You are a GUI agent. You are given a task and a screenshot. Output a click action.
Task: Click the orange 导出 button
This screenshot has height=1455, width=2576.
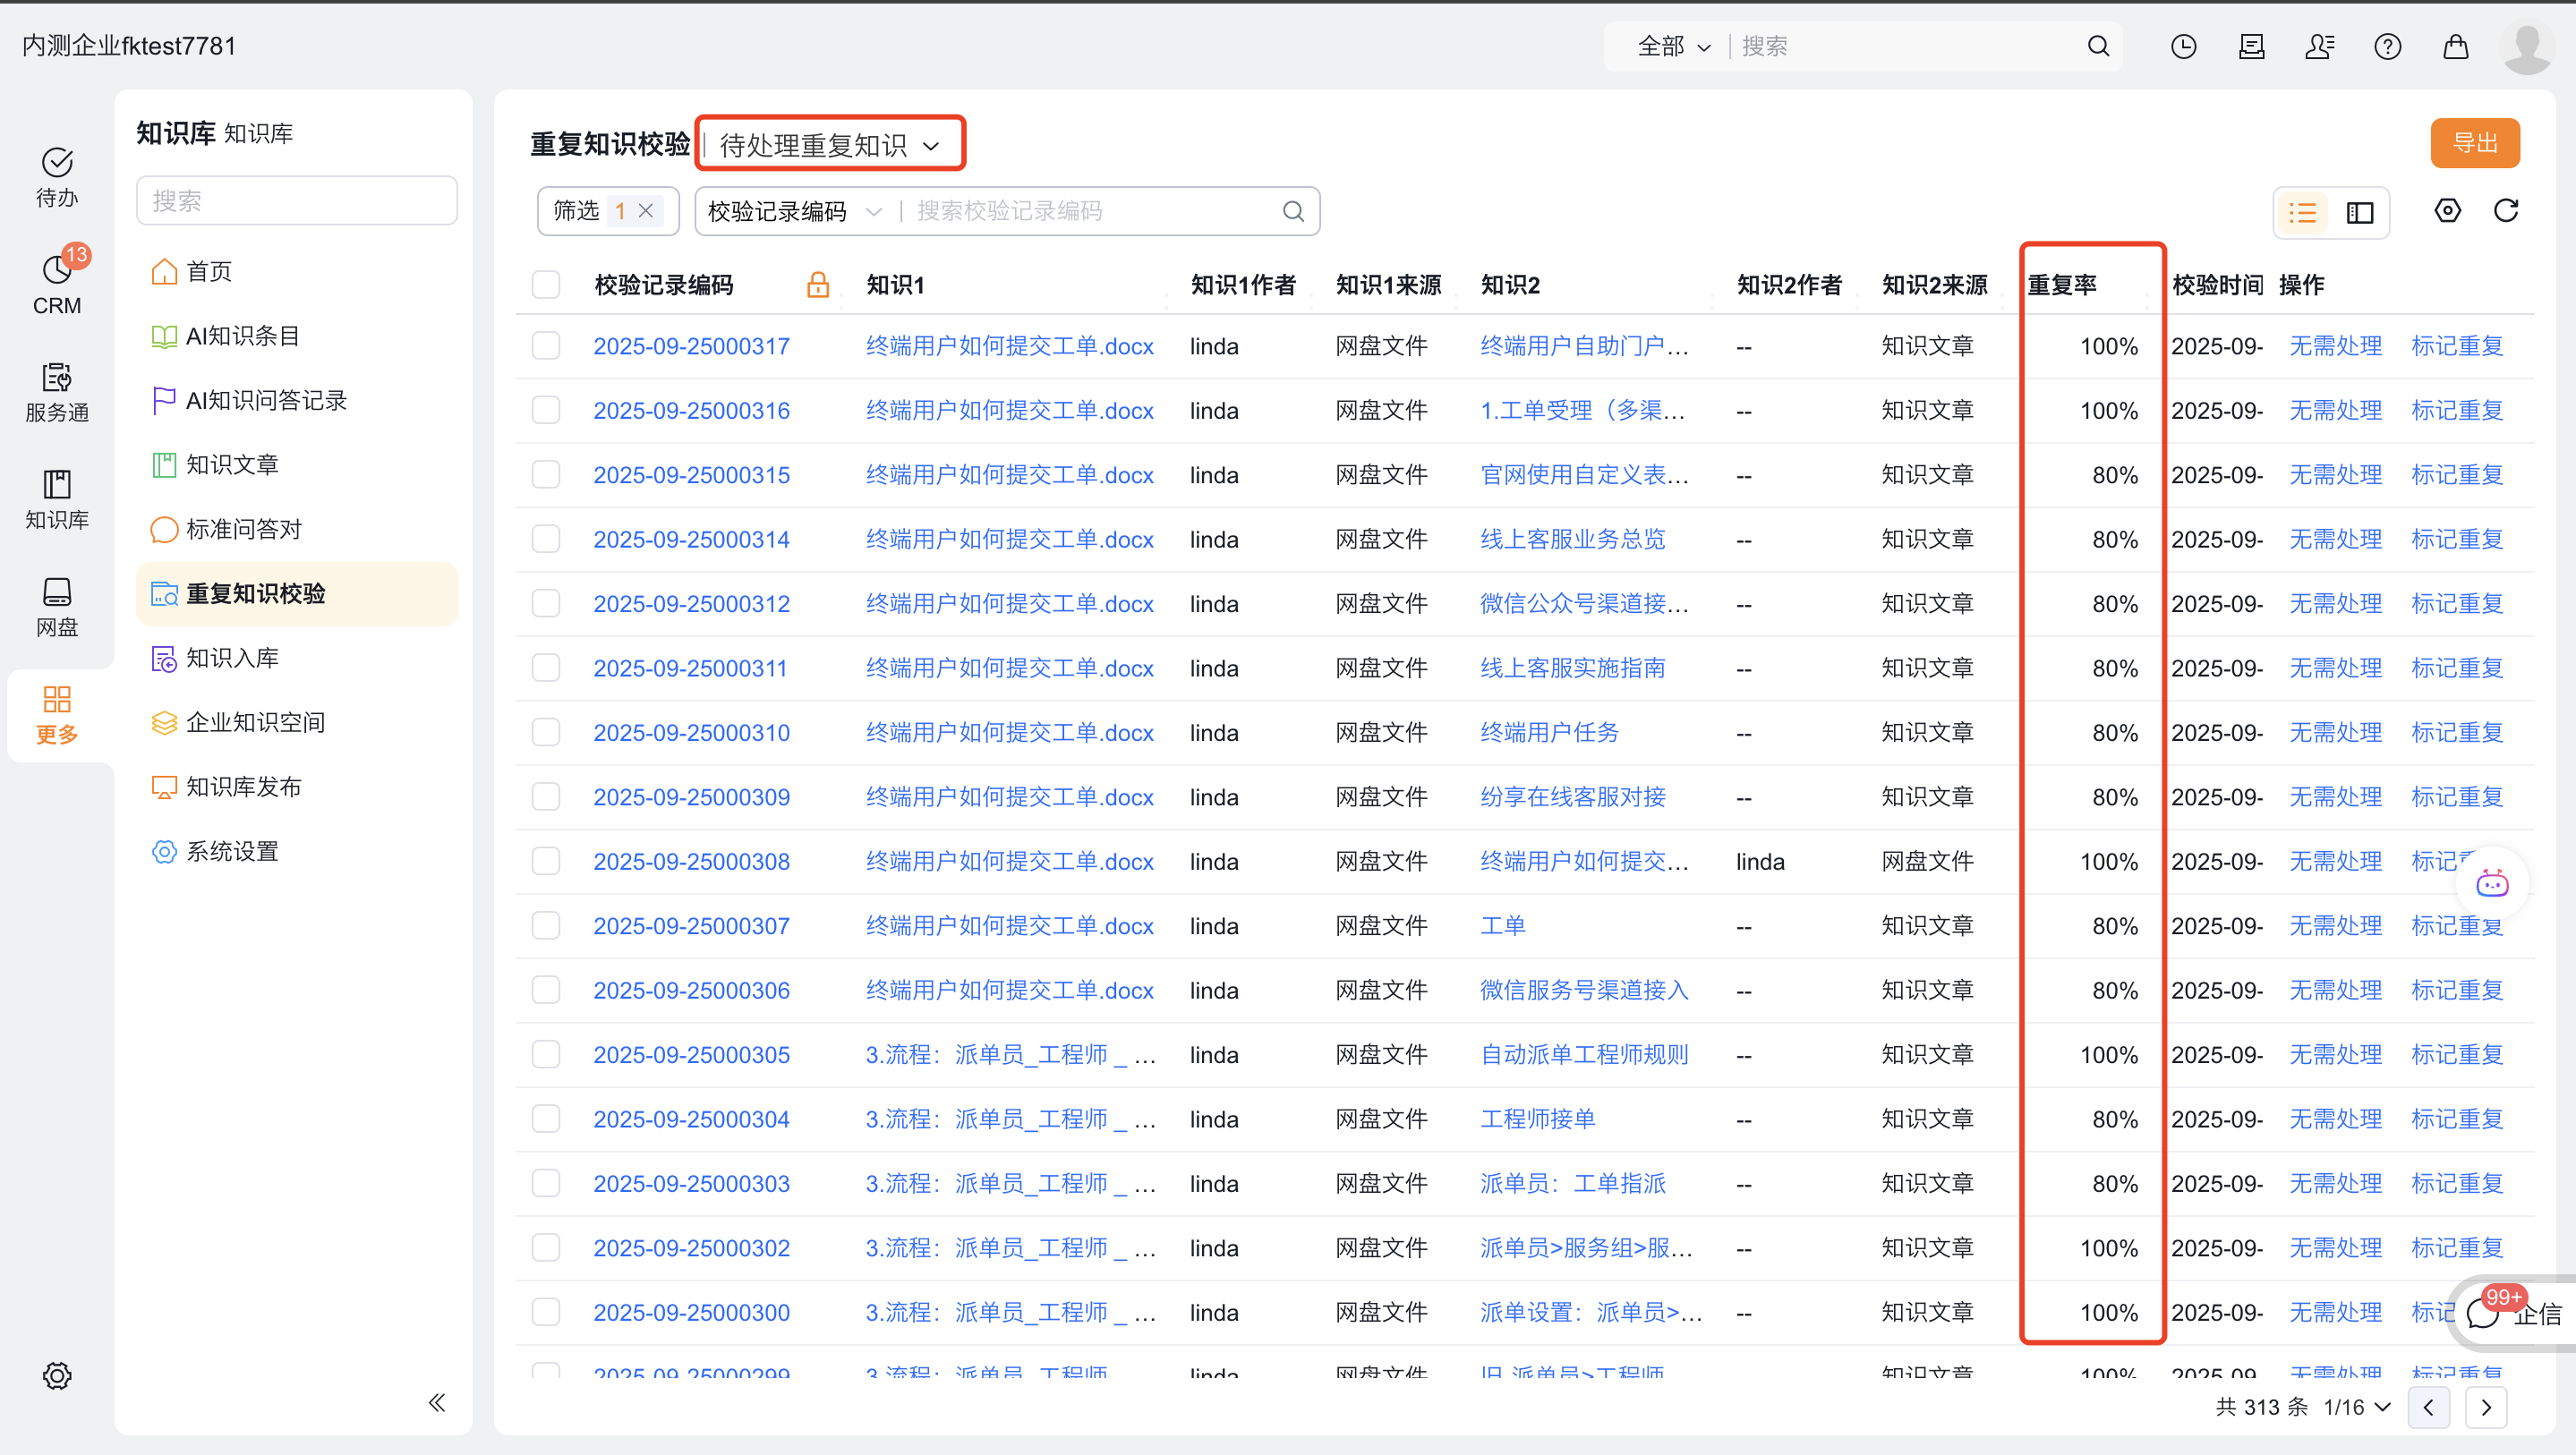pos(2474,143)
